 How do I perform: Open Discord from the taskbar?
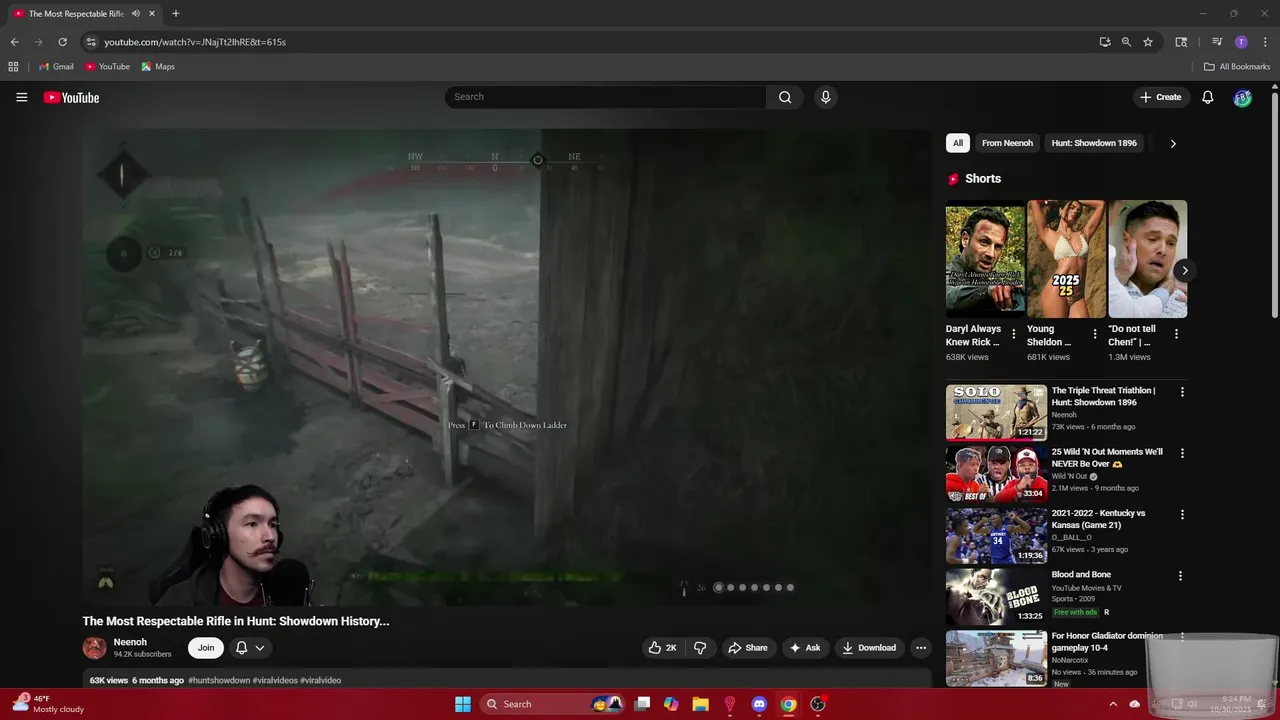pos(759,704)
